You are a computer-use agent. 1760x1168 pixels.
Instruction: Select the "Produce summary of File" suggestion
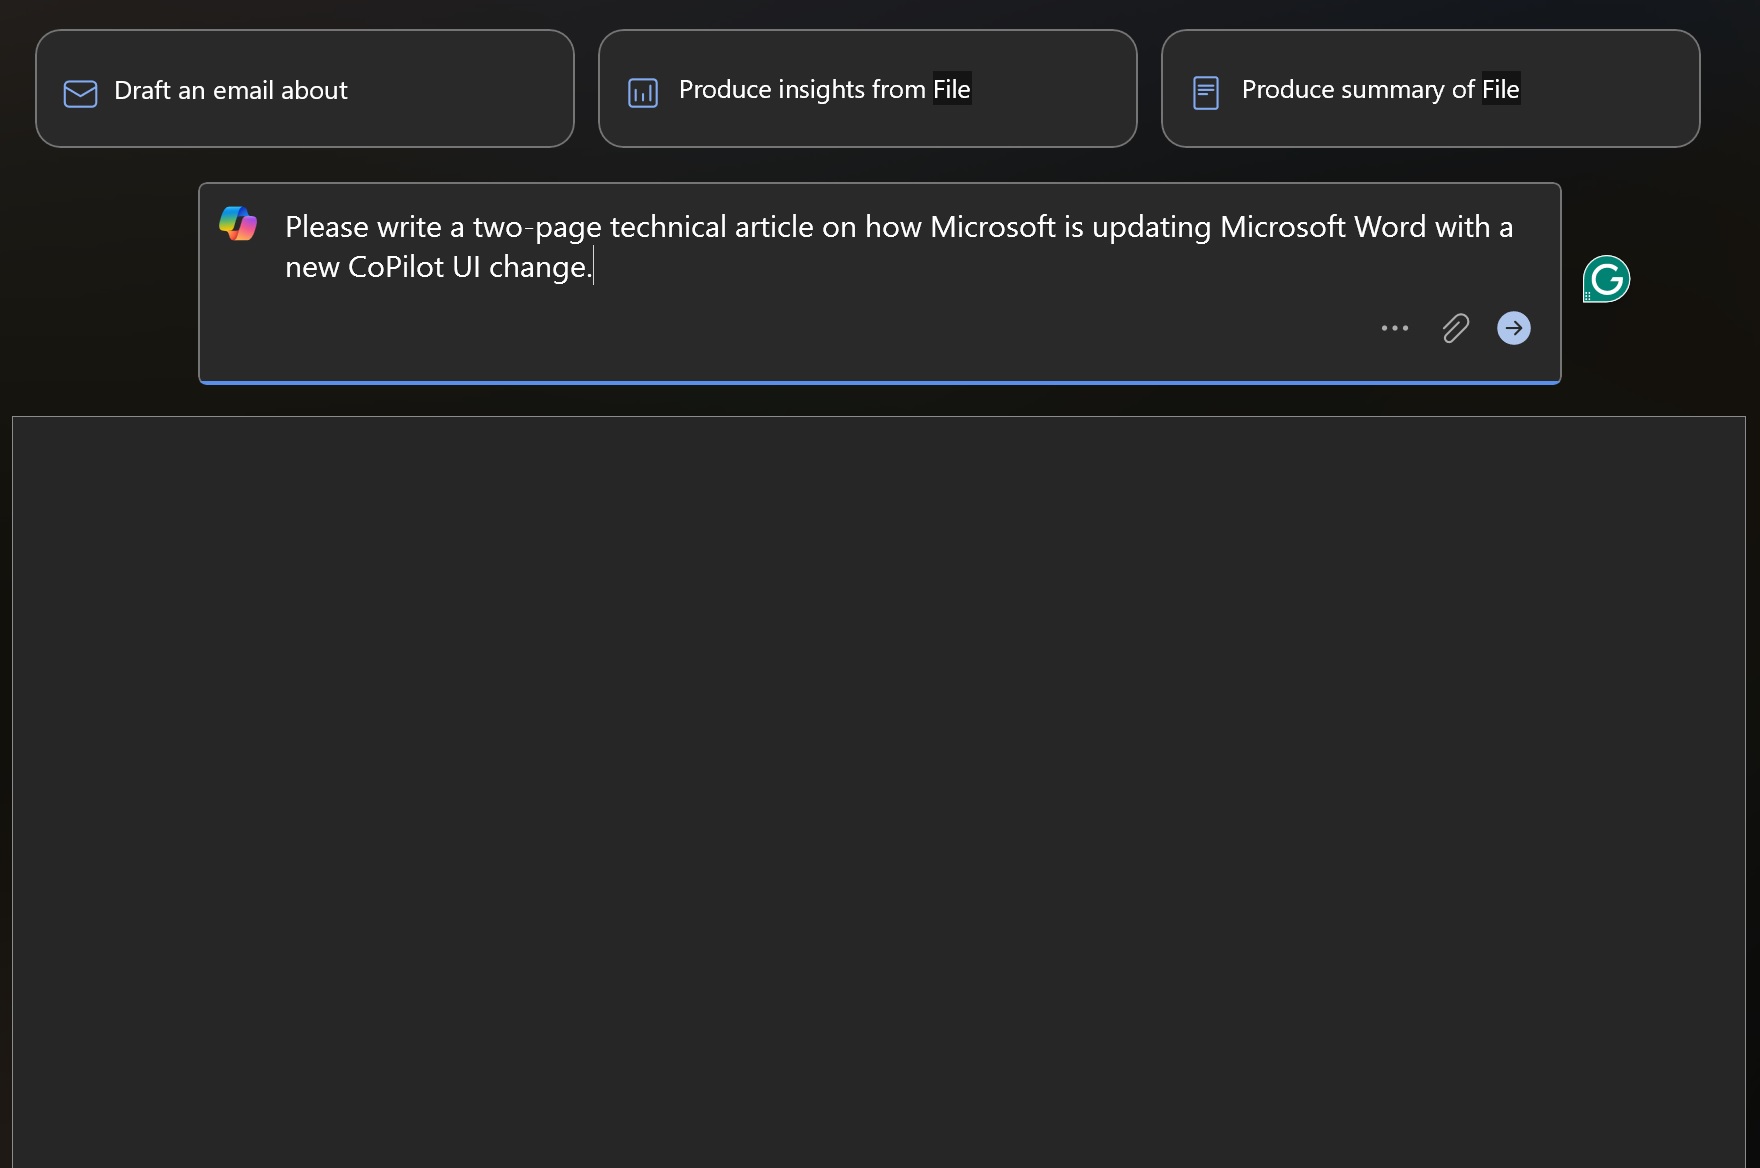pos(1430,88)
